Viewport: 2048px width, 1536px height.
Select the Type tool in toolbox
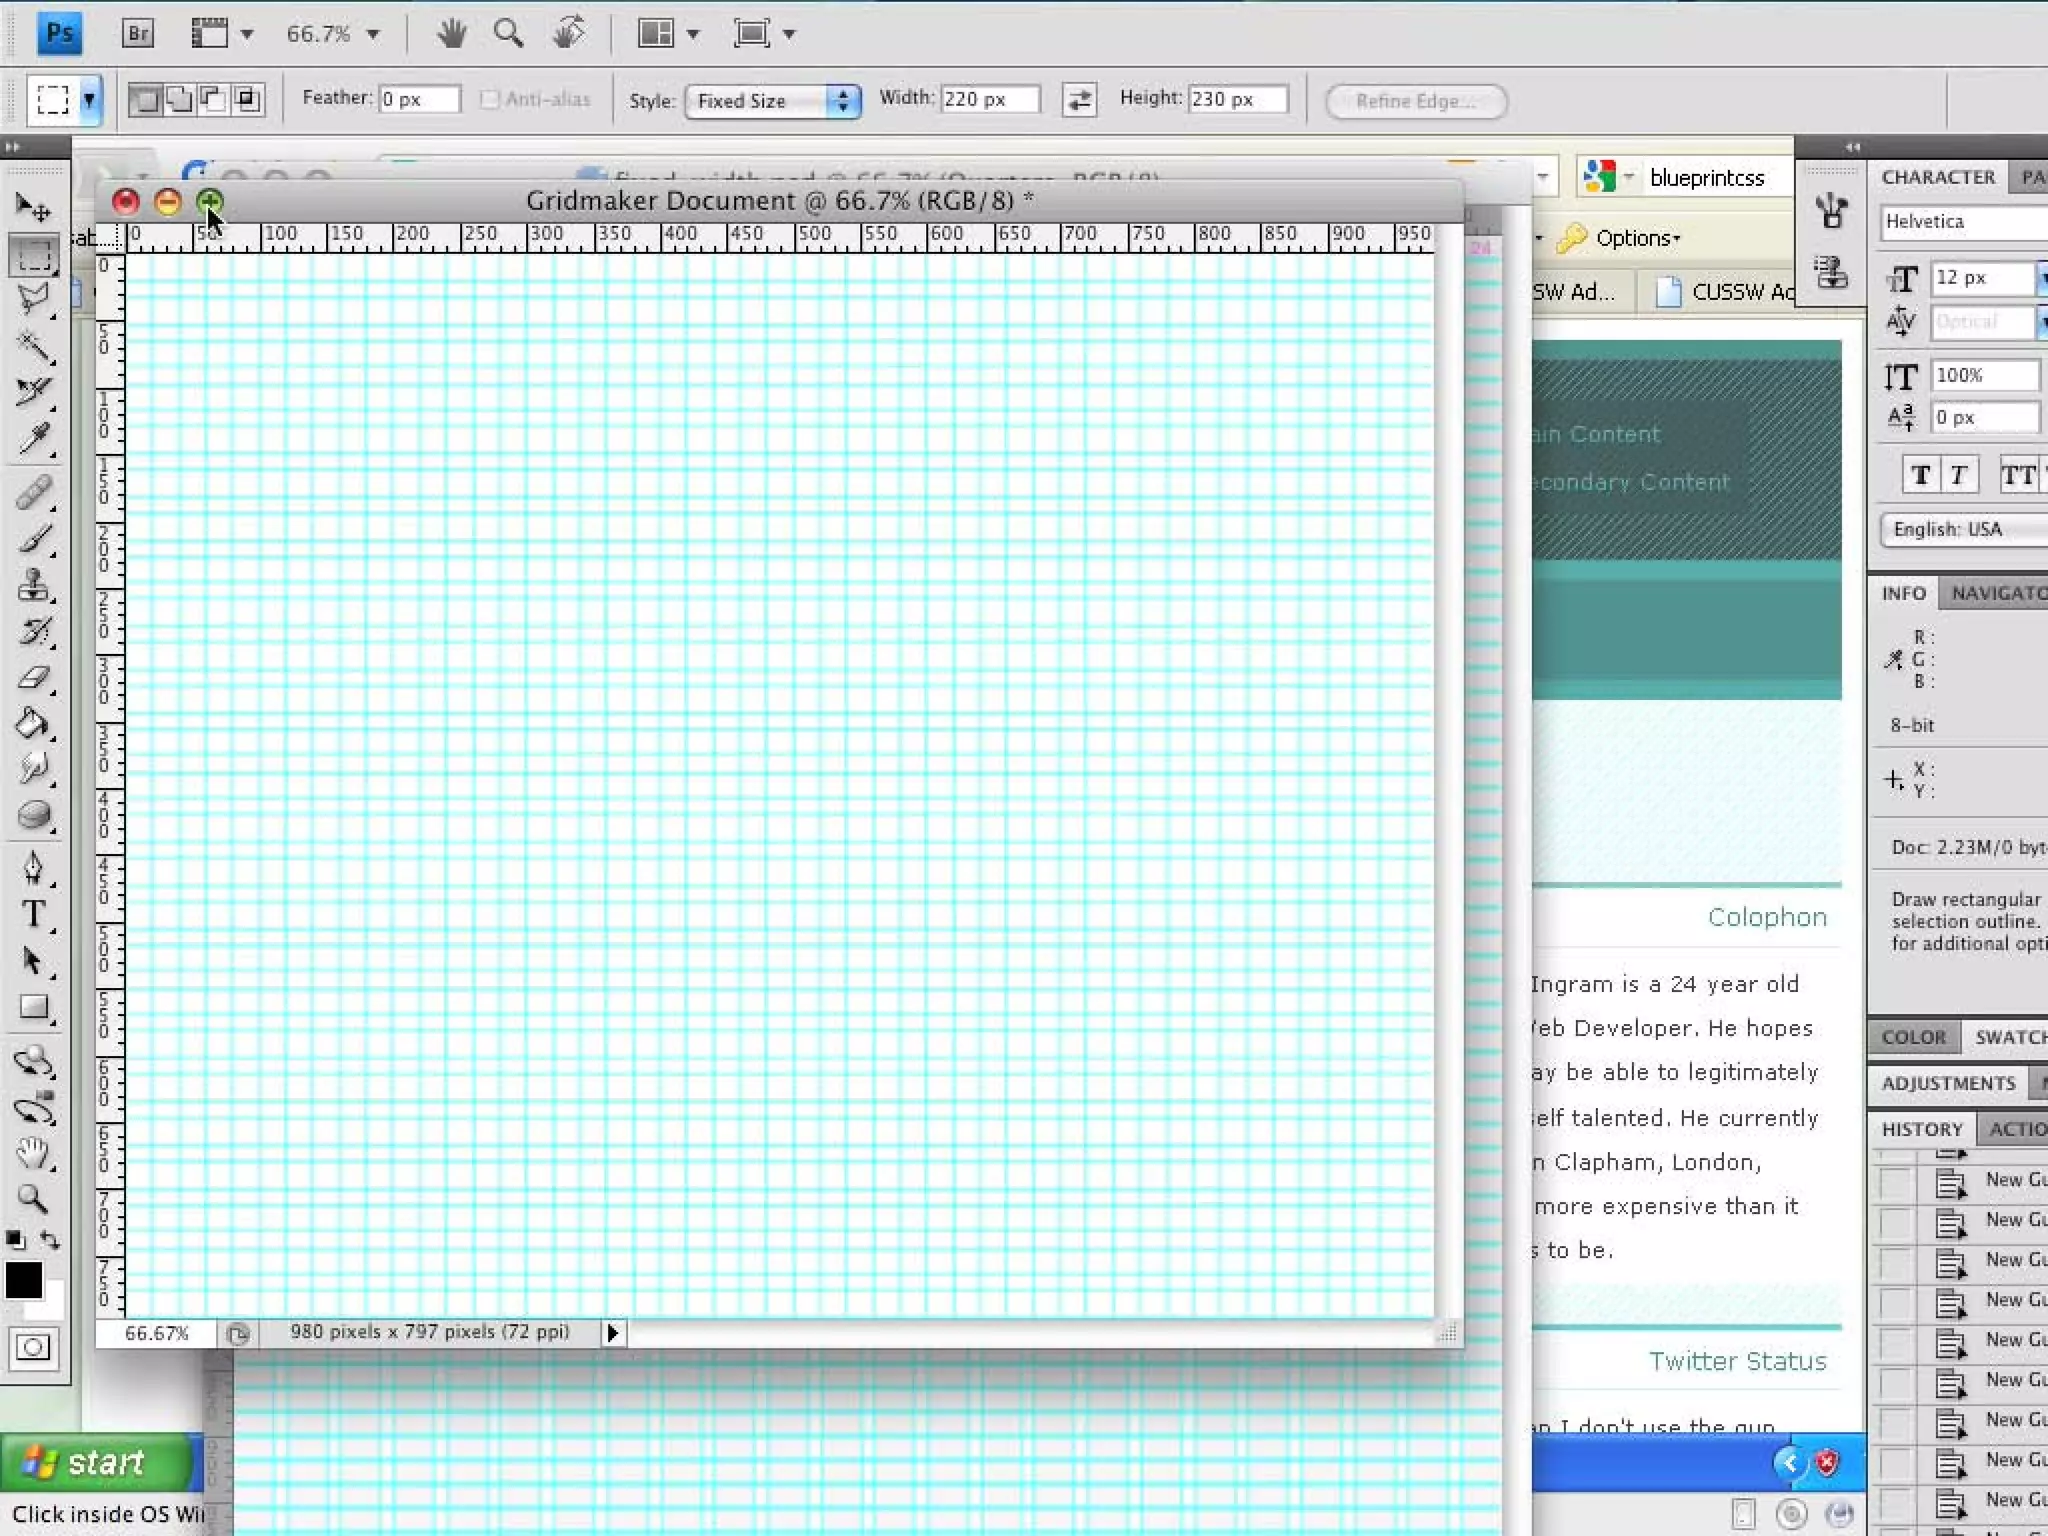(33, 914)
